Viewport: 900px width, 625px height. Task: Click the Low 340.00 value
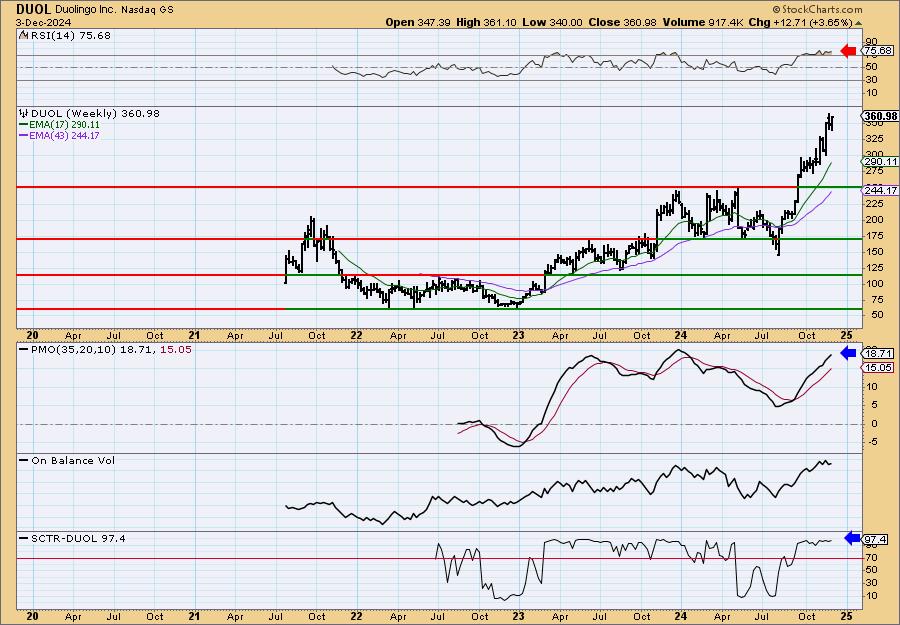[552, 22]
